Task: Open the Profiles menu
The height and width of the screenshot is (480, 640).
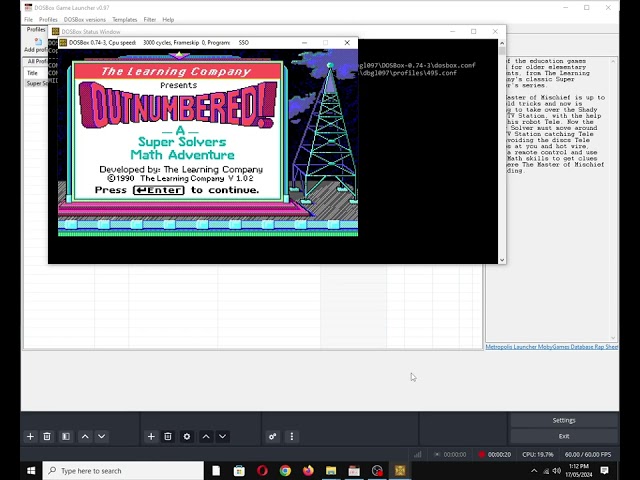Action: click(x=48, y=20)
